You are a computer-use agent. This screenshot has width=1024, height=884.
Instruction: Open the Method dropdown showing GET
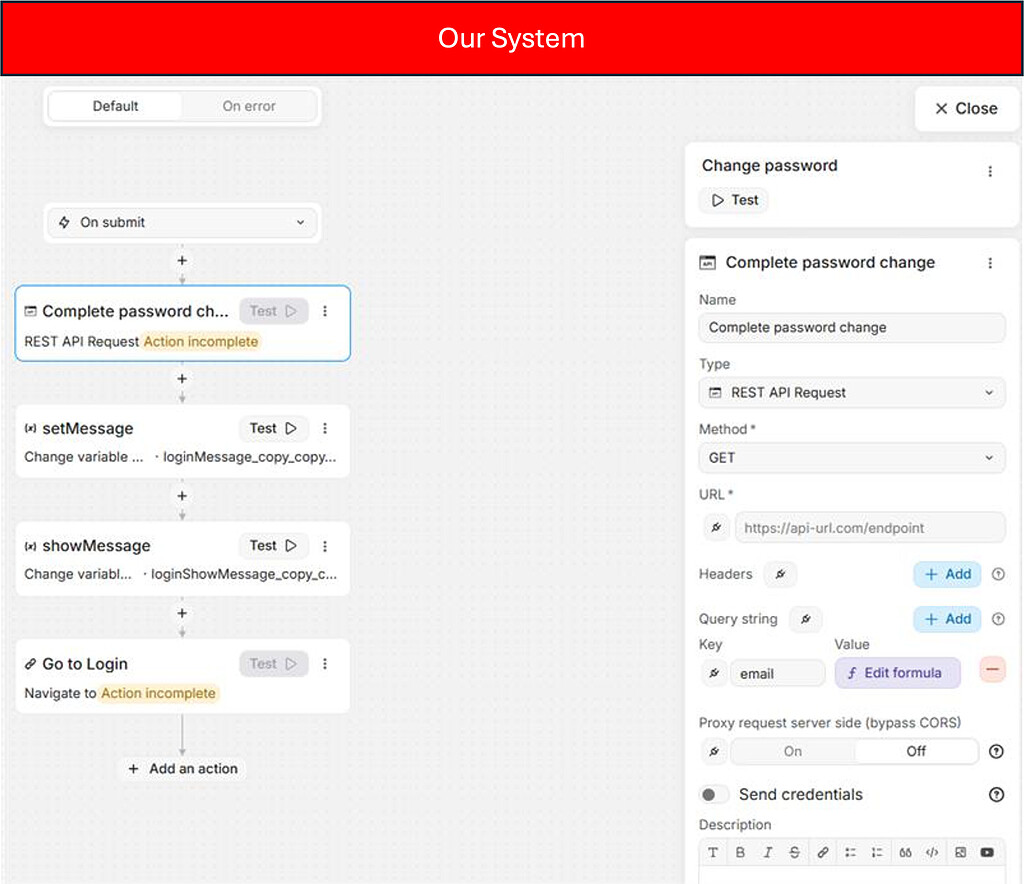(851, 457)
